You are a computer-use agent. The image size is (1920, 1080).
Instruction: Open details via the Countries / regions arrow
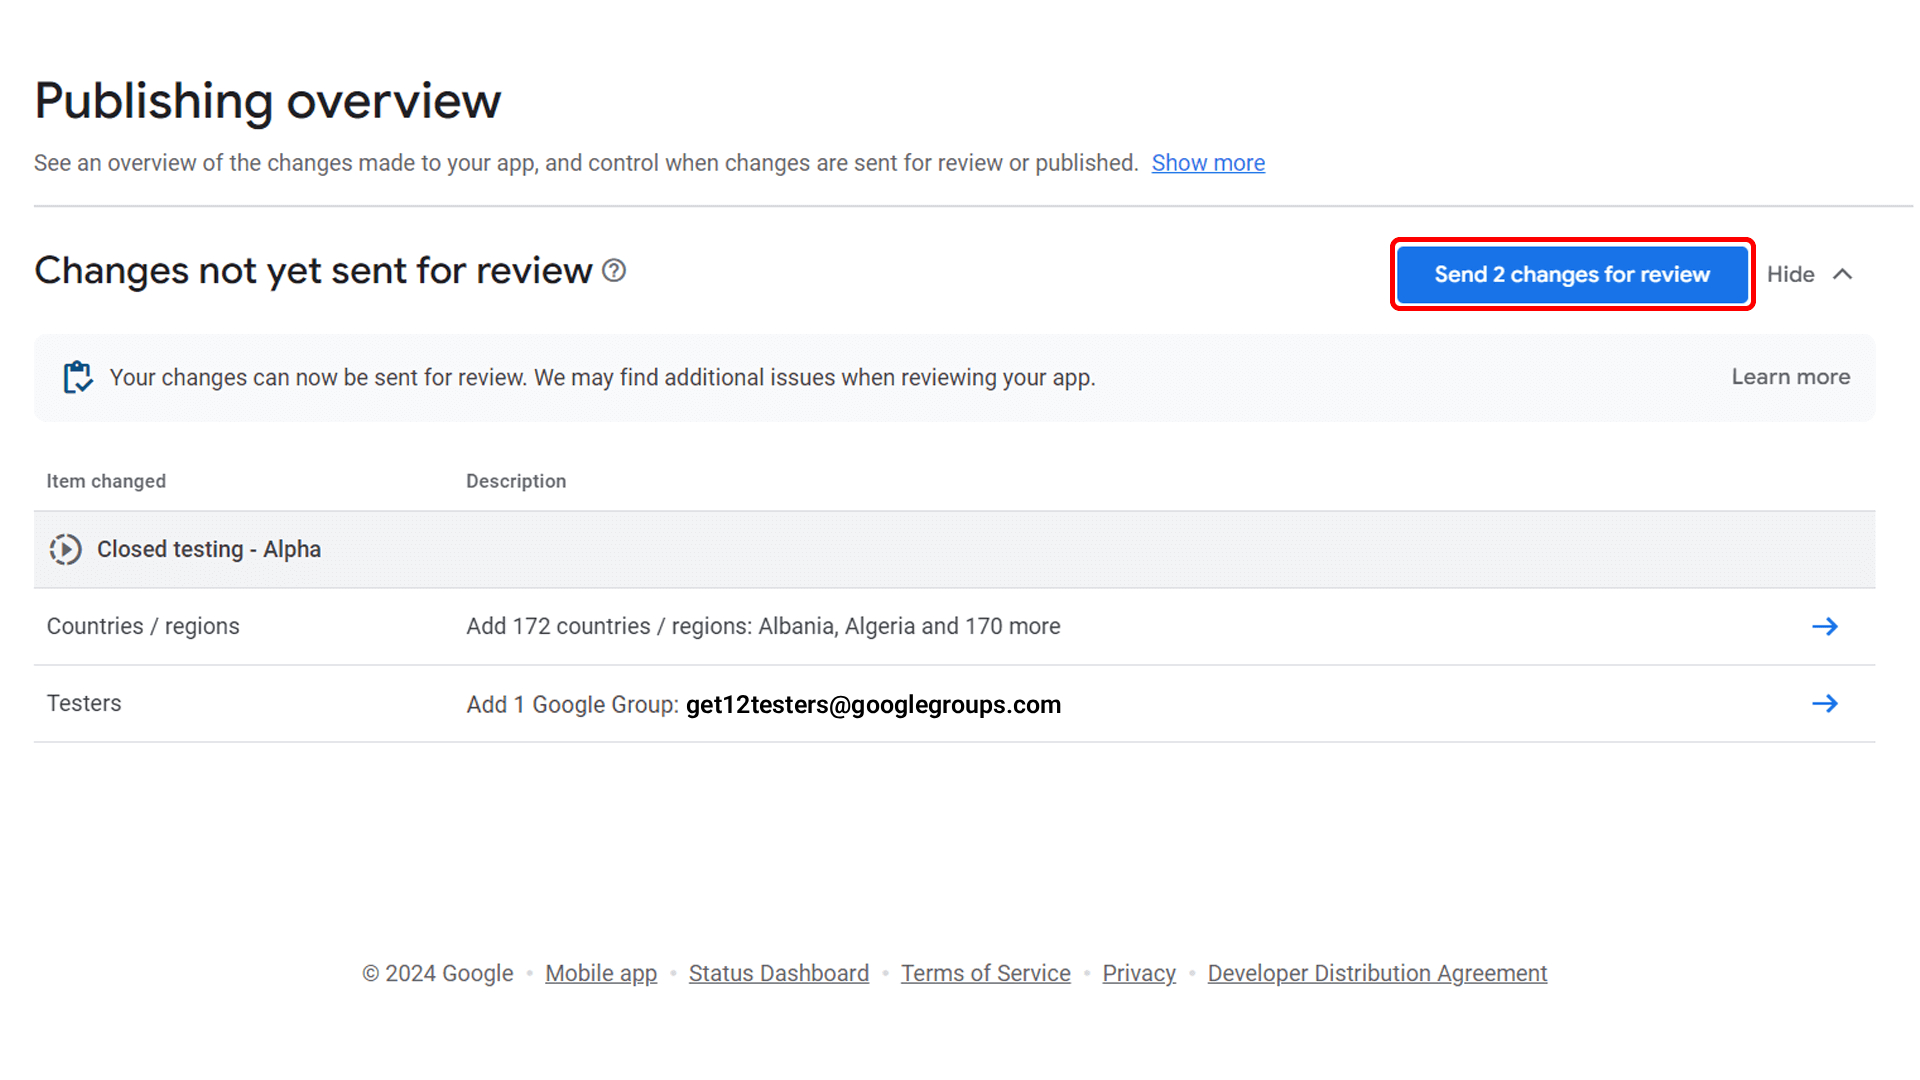[x=1825, y=626]
